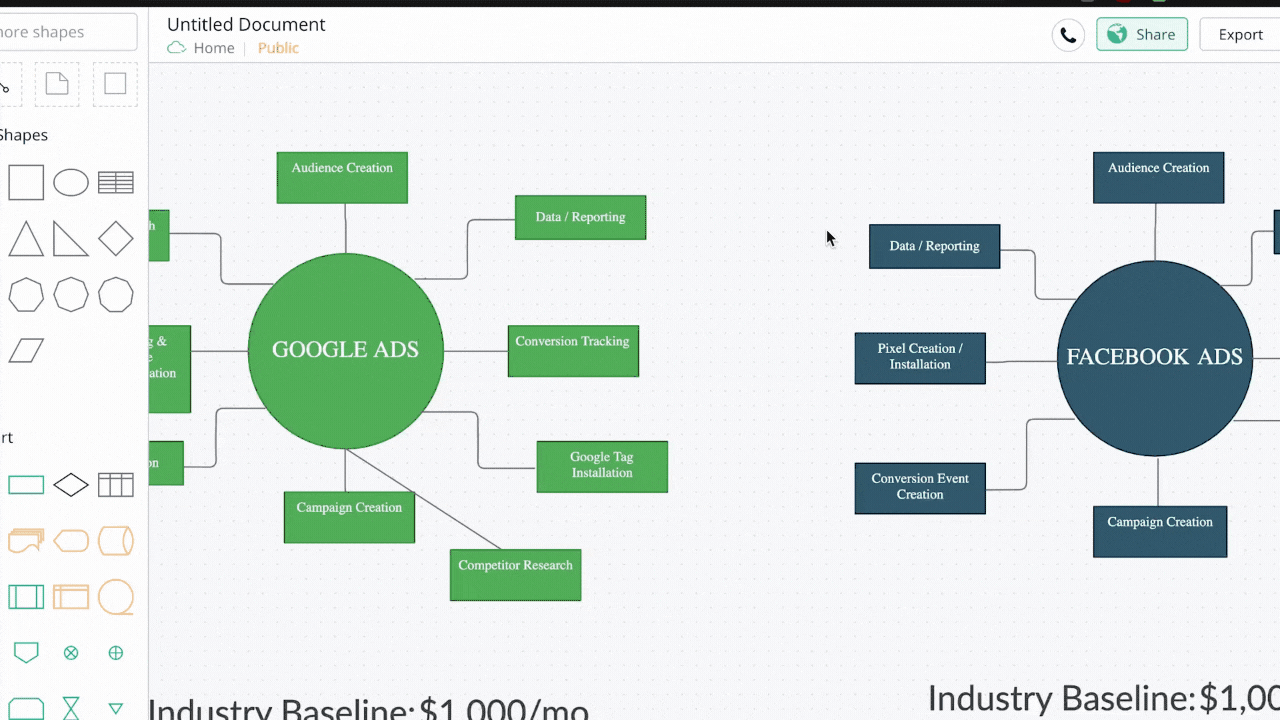
Task: Select green Audience Creation box
Action: click(x=342, y=177)
